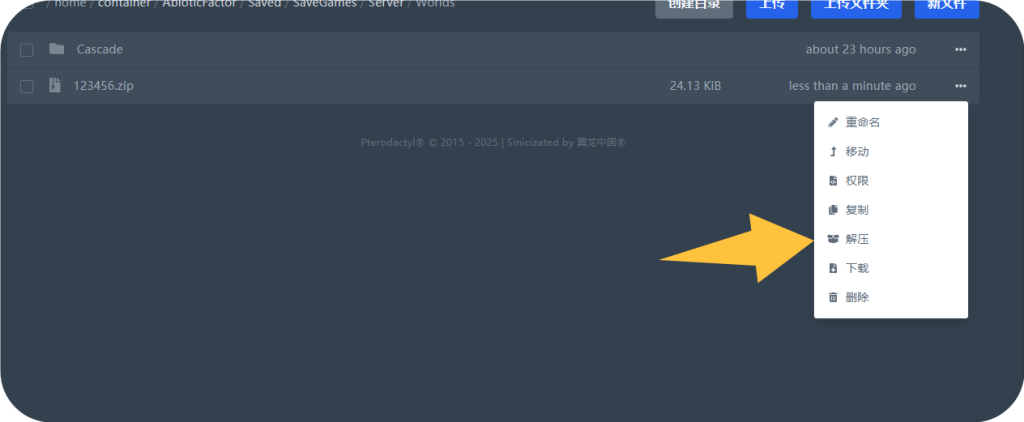This screenshot has width=1024, height=422.
Task: Toggle the three-dot menu for 123456.zip
Action: click(960, 86)
